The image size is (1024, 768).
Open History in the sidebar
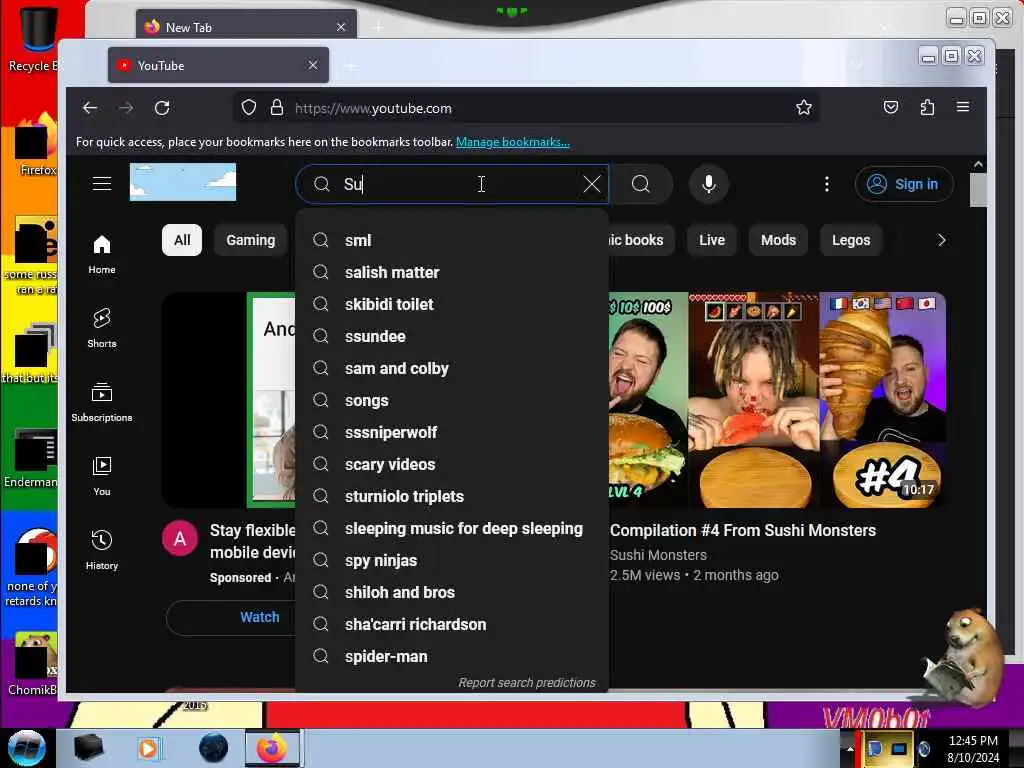click(102, 550)
